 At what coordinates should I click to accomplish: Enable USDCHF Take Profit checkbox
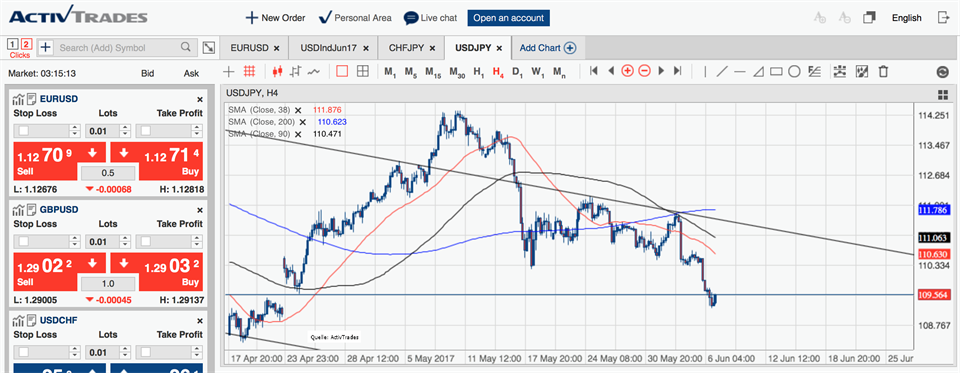tap(146, 352)
